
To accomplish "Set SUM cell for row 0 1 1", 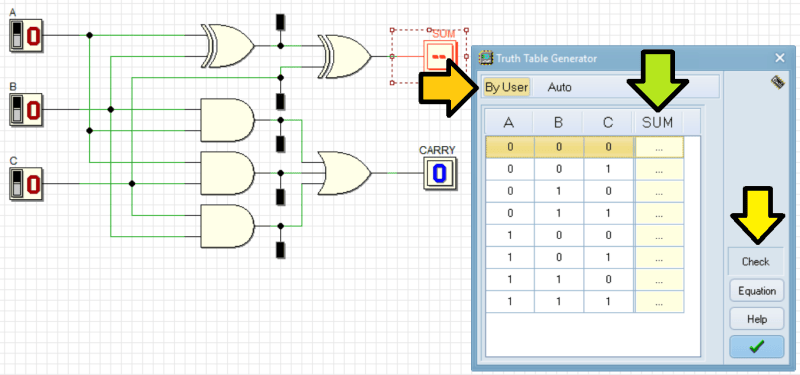I will [x=659, y=213].
